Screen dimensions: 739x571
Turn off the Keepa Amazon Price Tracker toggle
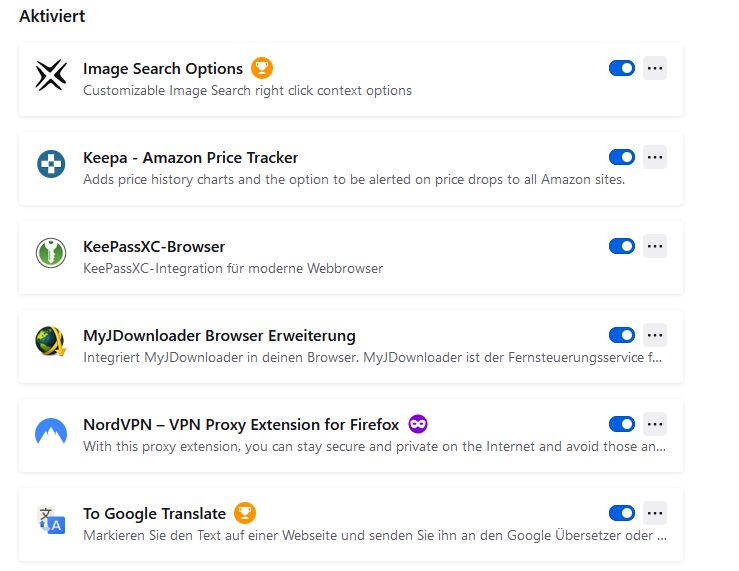621,157
